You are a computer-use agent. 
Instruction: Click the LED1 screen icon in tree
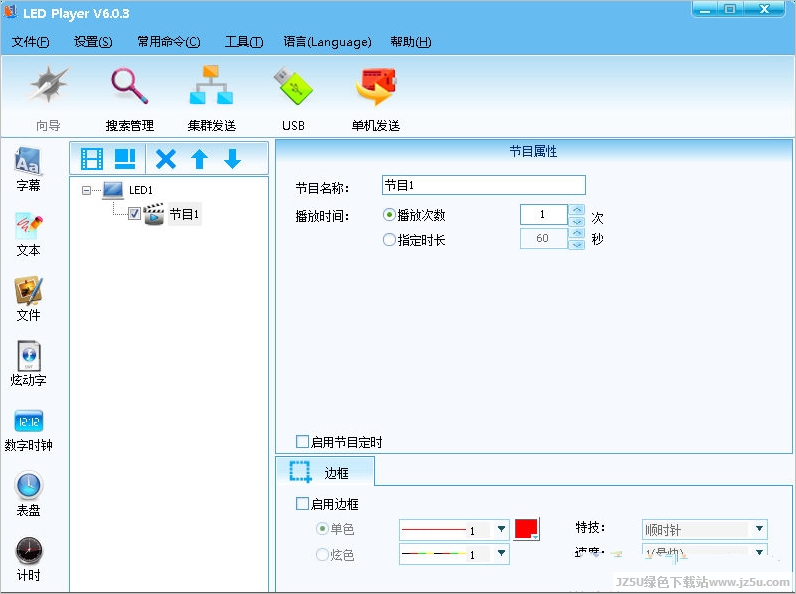113,190
